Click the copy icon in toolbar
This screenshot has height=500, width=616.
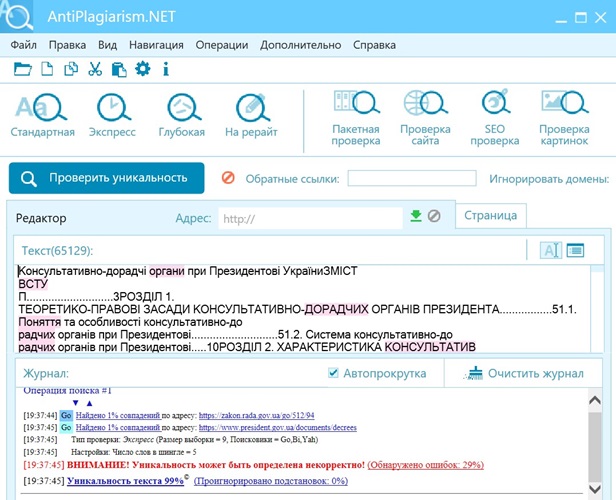pos(71,69)
